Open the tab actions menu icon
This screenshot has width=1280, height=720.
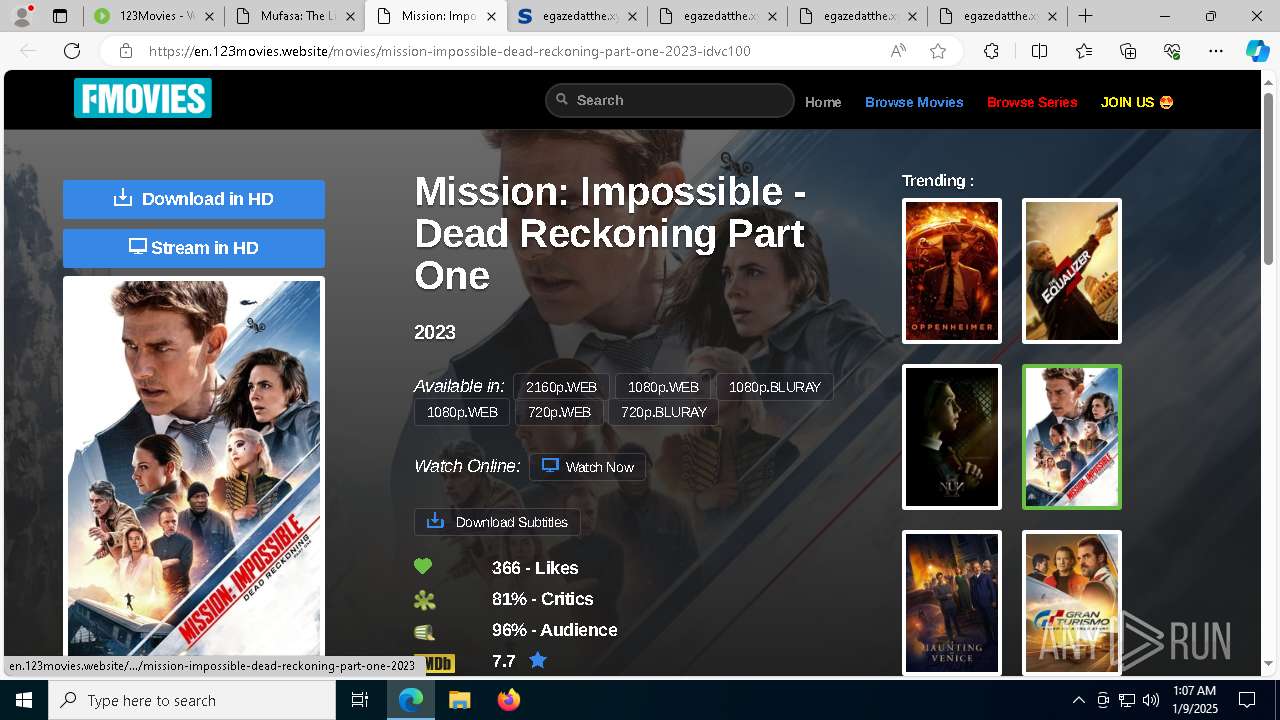click(60, 16)
